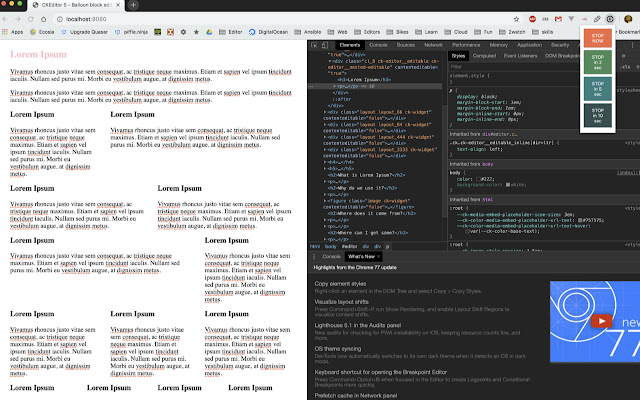Screen dimensions: 640x400
Task: Open the Chrome profile avatar
Action: click(x=628, y=19)
